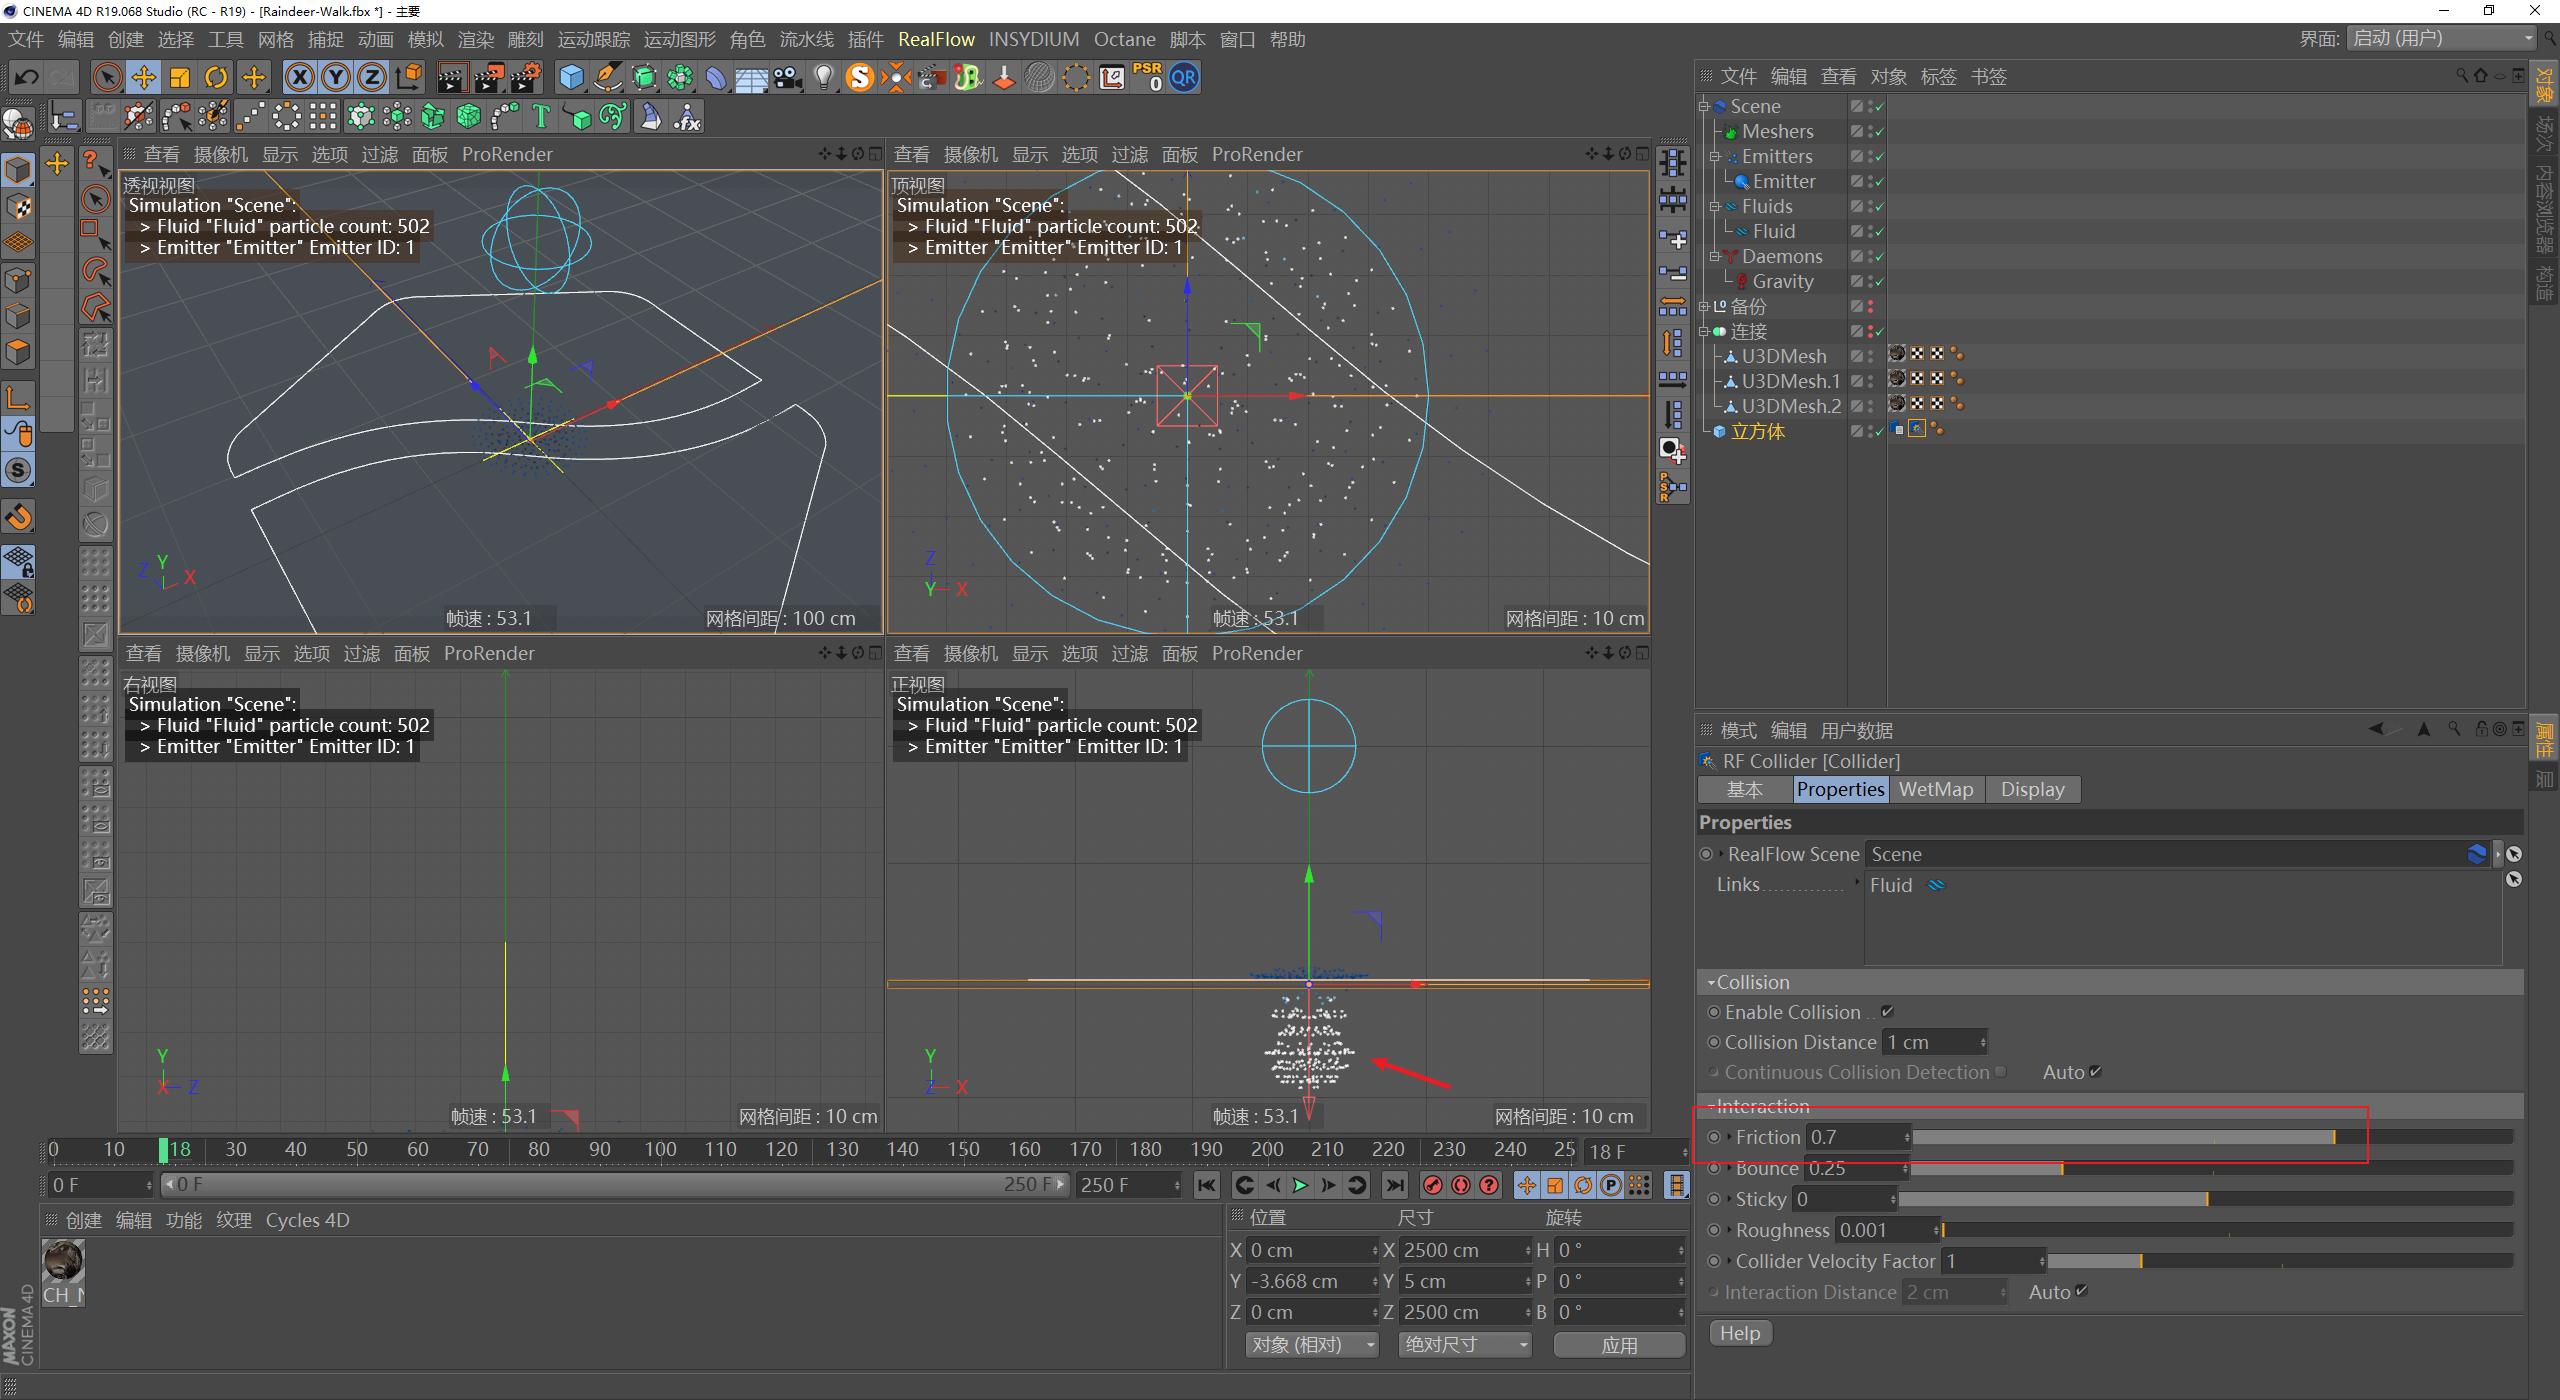Toggle Auto checkbox for Interaction Distance
The image size is (2560, 1400).
(x=2082, y=1292)
